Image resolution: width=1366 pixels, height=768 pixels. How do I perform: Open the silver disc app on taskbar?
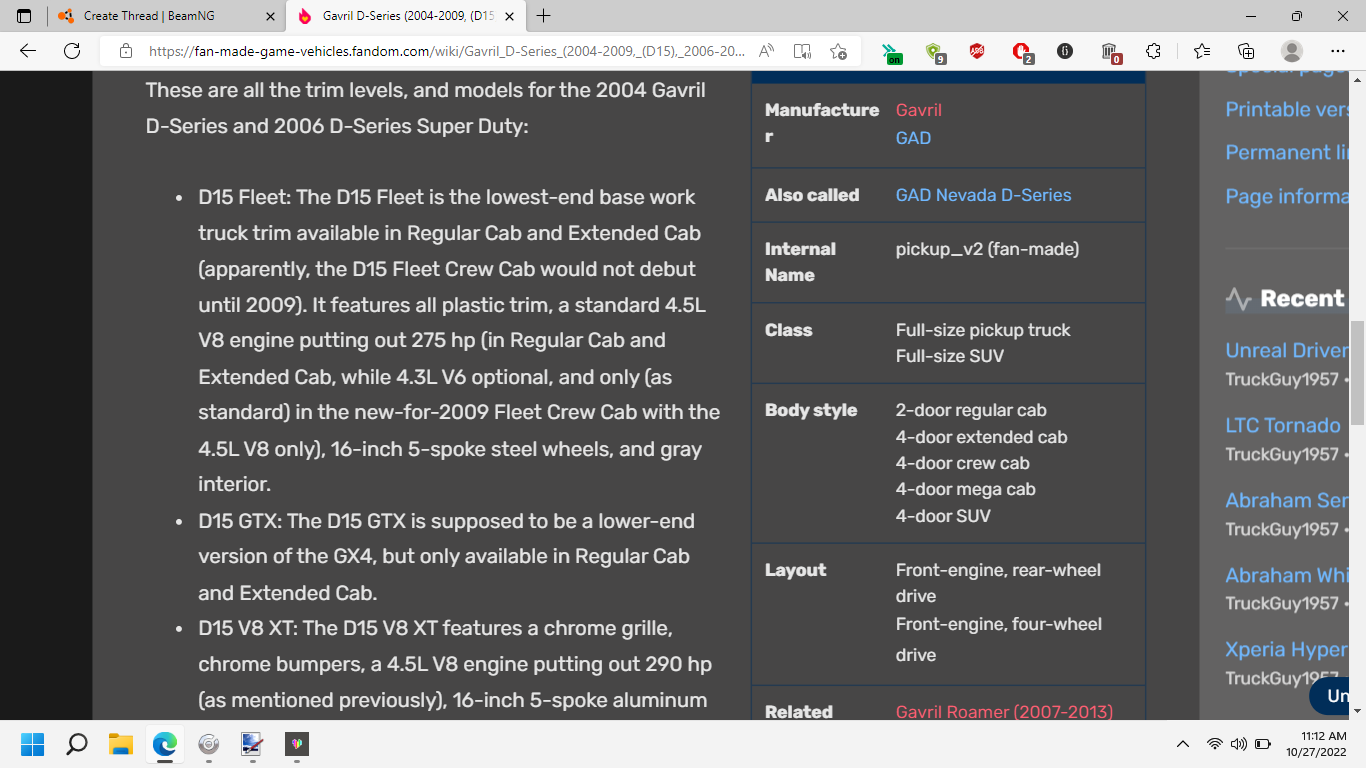[209, 744]
